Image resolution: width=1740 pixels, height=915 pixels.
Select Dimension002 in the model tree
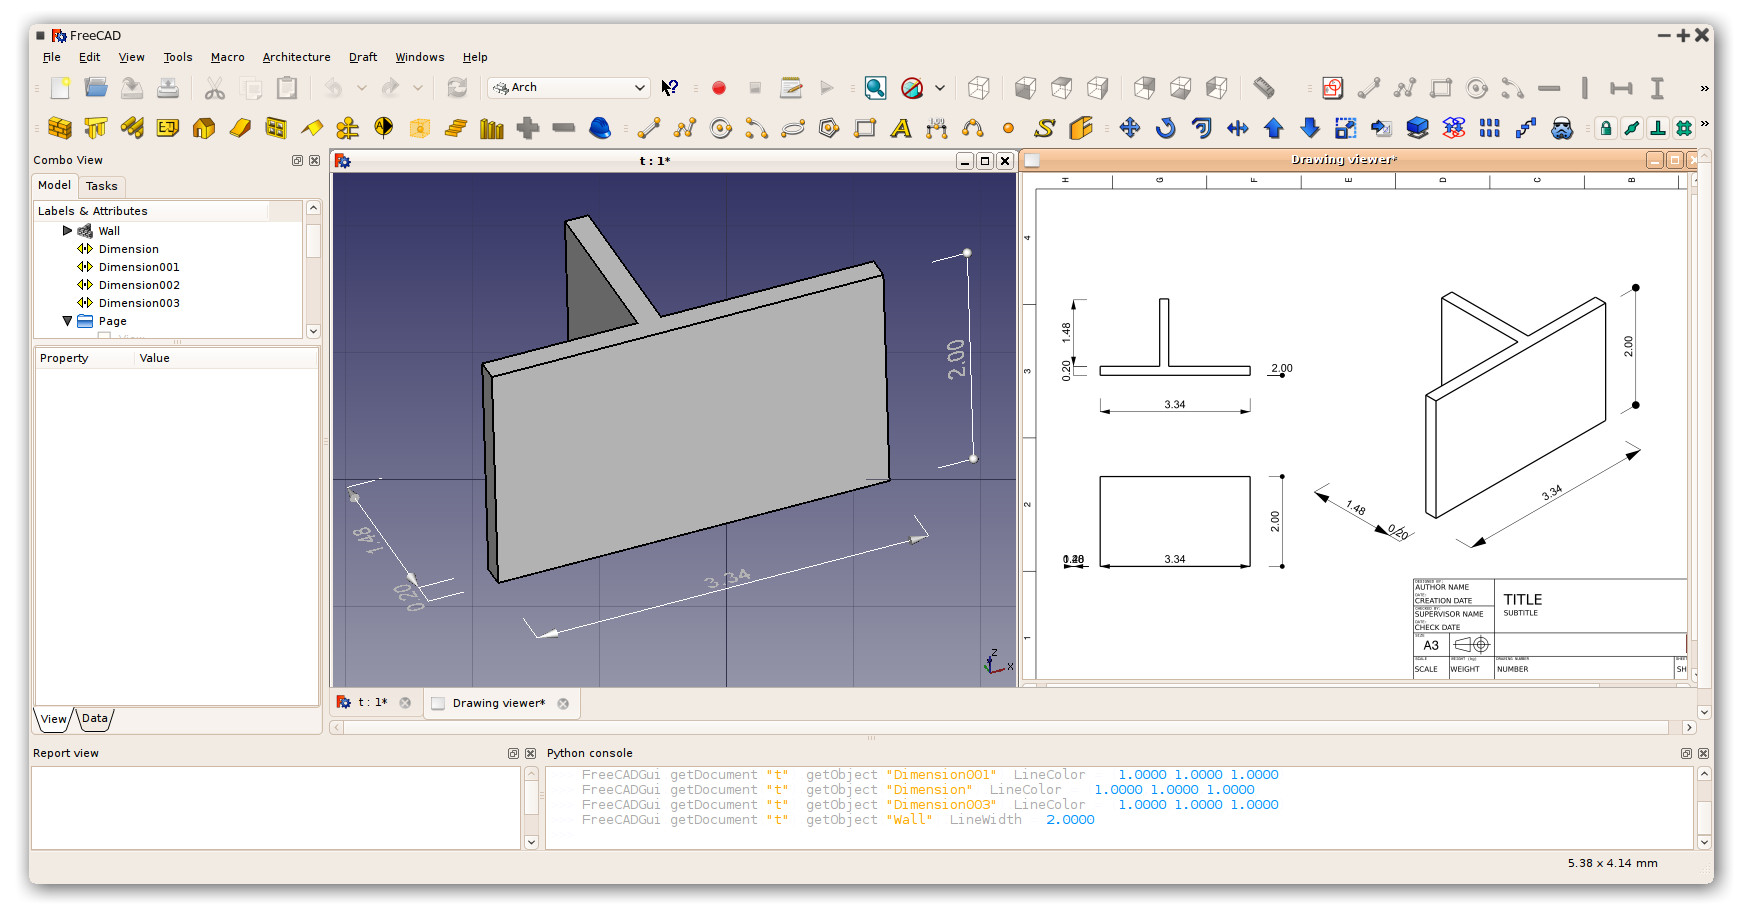[139, 285]
